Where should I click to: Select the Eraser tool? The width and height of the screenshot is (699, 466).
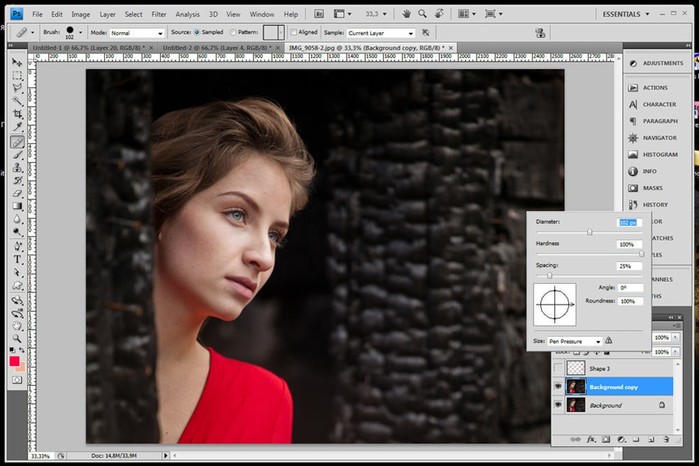coord(17,194)
